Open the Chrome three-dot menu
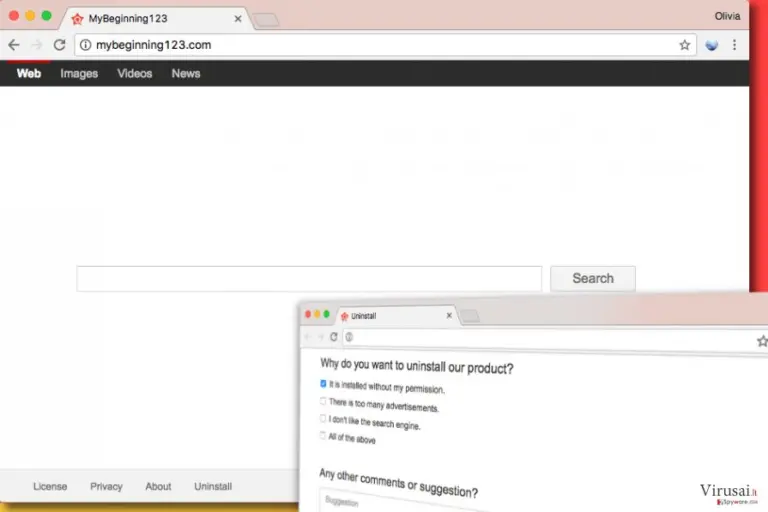The width and height of the screenshot is (768, 512). (x=734, y=45)
